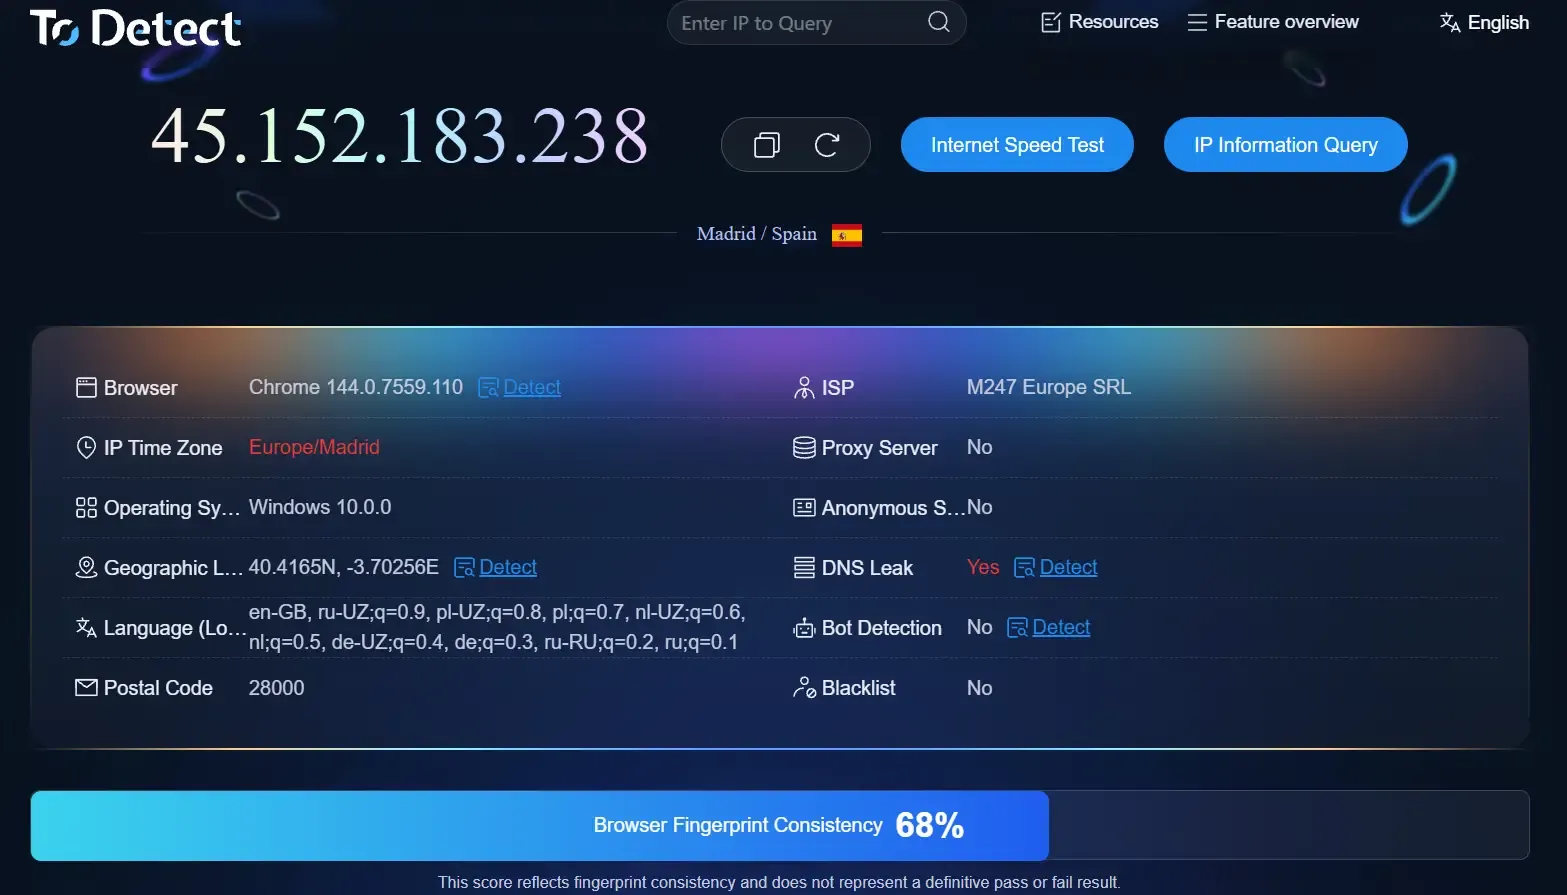The image size is (1567, 895).
Task: Focus the Enter IP to Query field
Action: tap(795, 23)
